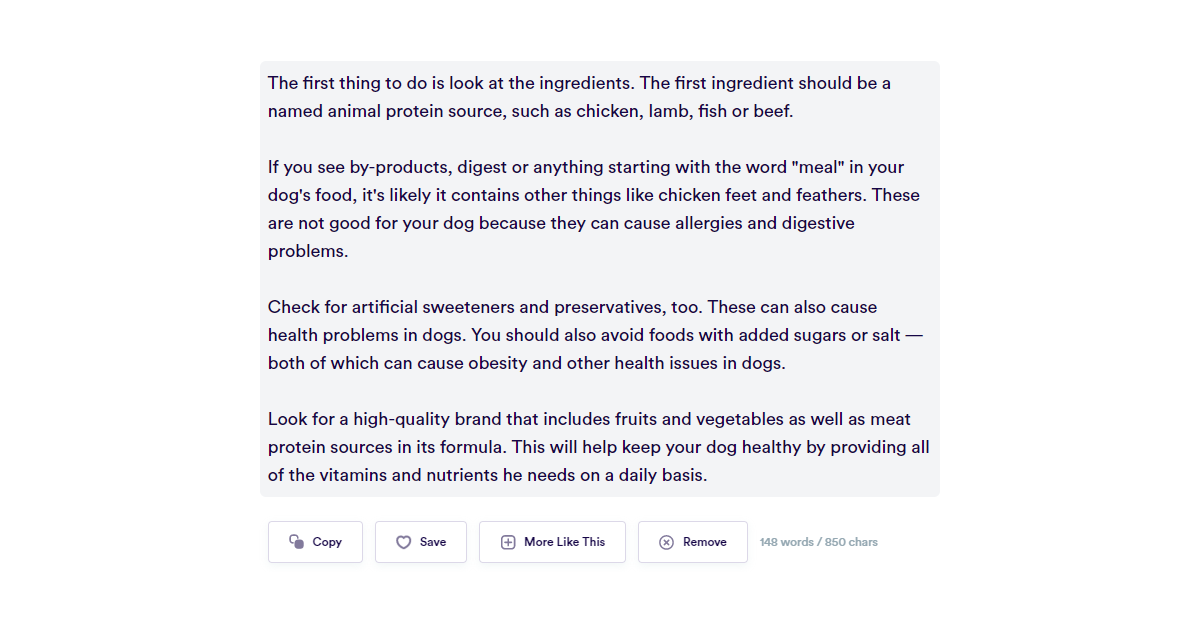Screen dimensions: 1200x630
Task: Click the words "allergies and digestive"
Action: click(x=765, y=223)
